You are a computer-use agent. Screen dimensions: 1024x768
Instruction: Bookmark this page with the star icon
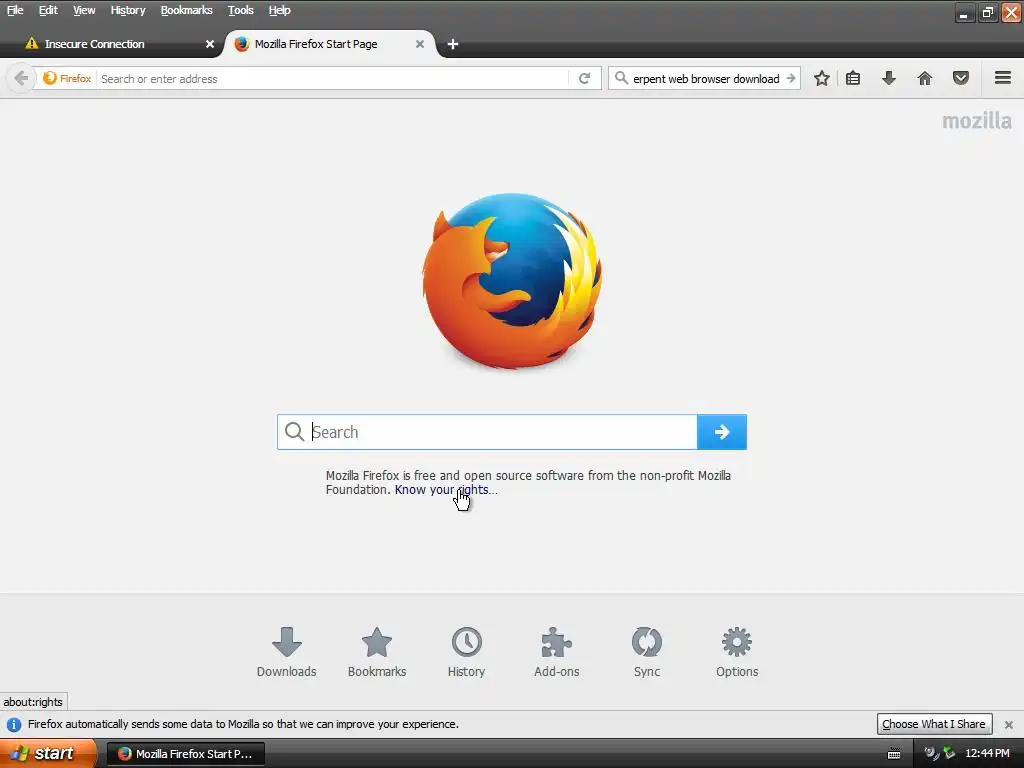[822, 78]
